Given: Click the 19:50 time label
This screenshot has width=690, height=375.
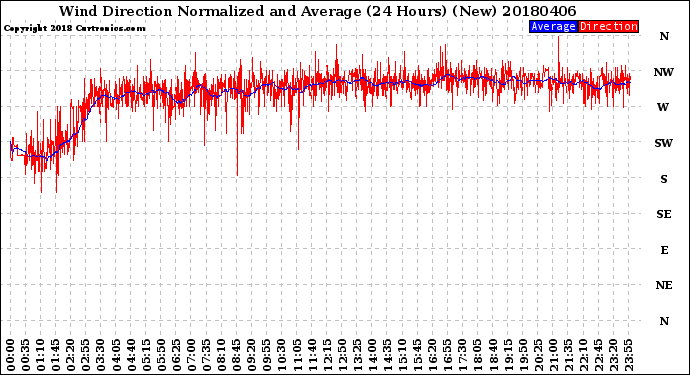Looking at the screenshot, I should (x=523, y=355).
